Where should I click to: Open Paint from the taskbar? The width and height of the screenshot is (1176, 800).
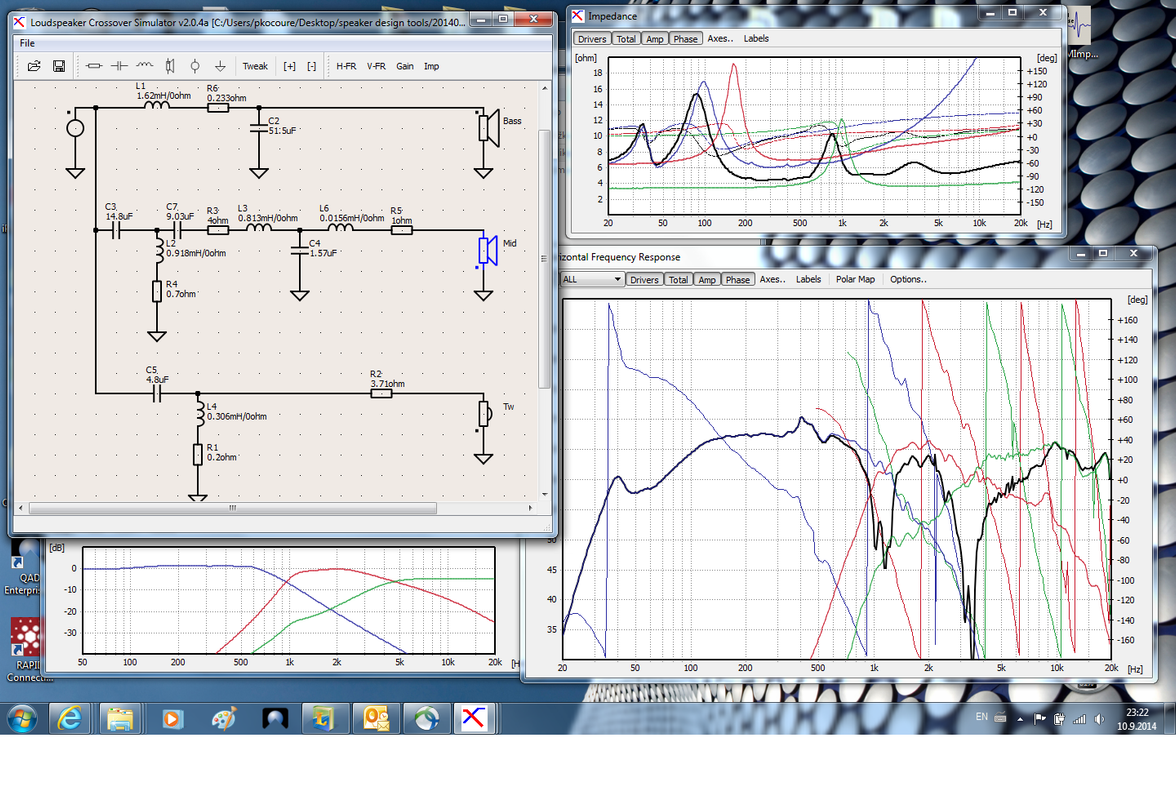click(224, 719)
